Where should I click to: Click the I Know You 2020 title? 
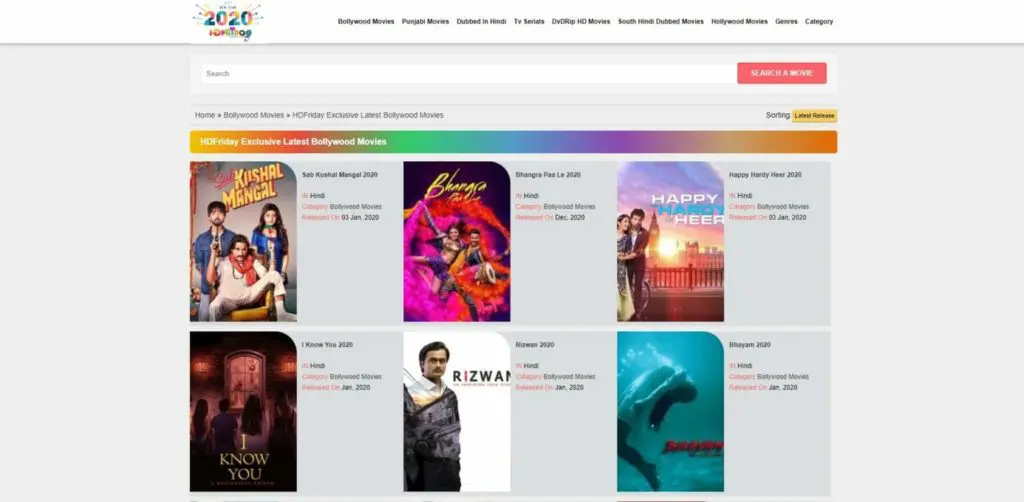click(x=327, y=345)
